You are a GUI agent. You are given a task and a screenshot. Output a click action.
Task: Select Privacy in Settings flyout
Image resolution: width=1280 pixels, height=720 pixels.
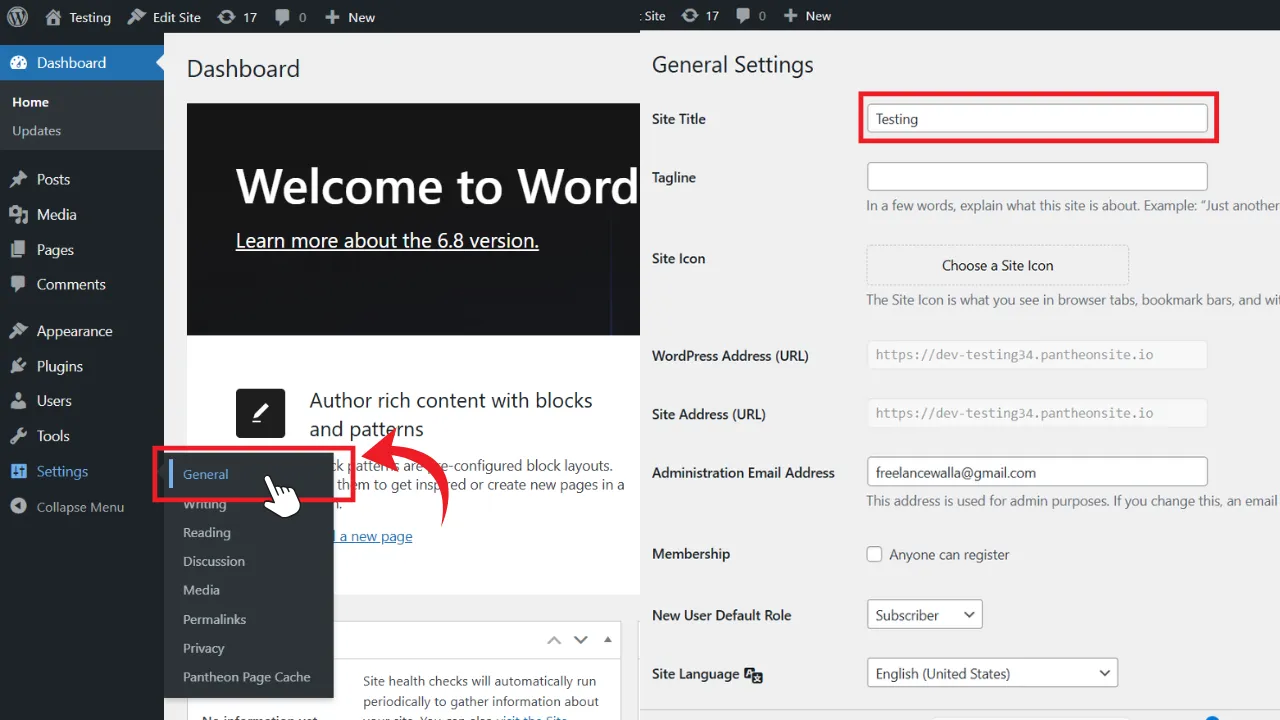point(204,649)
